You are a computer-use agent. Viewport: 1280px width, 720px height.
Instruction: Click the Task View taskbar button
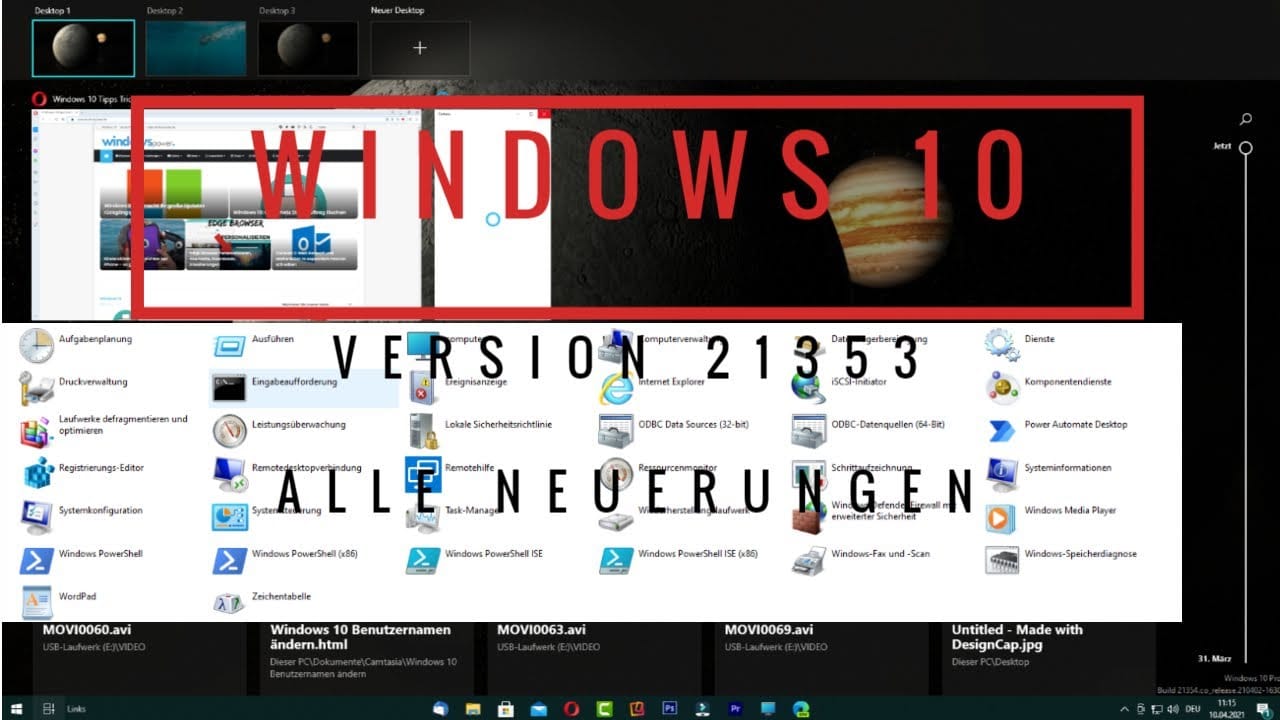click(x=48, y=708)
